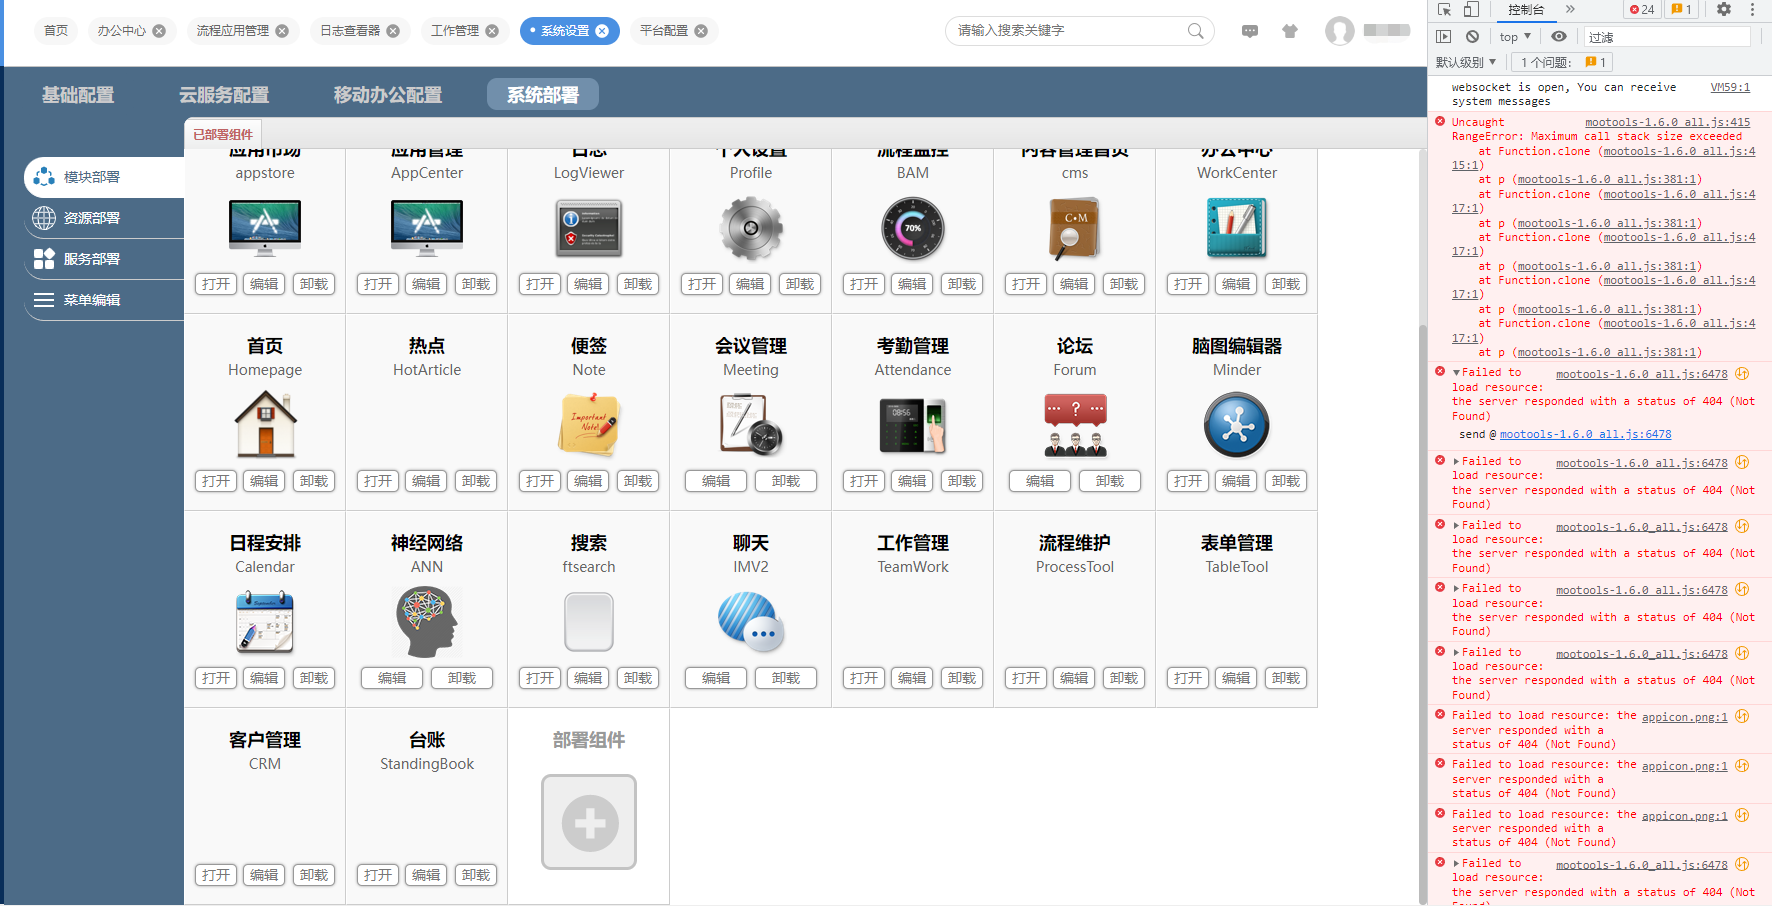Open DevTools settings gear
Viewport: 1772px width, 910px height.
(1723, 10)
